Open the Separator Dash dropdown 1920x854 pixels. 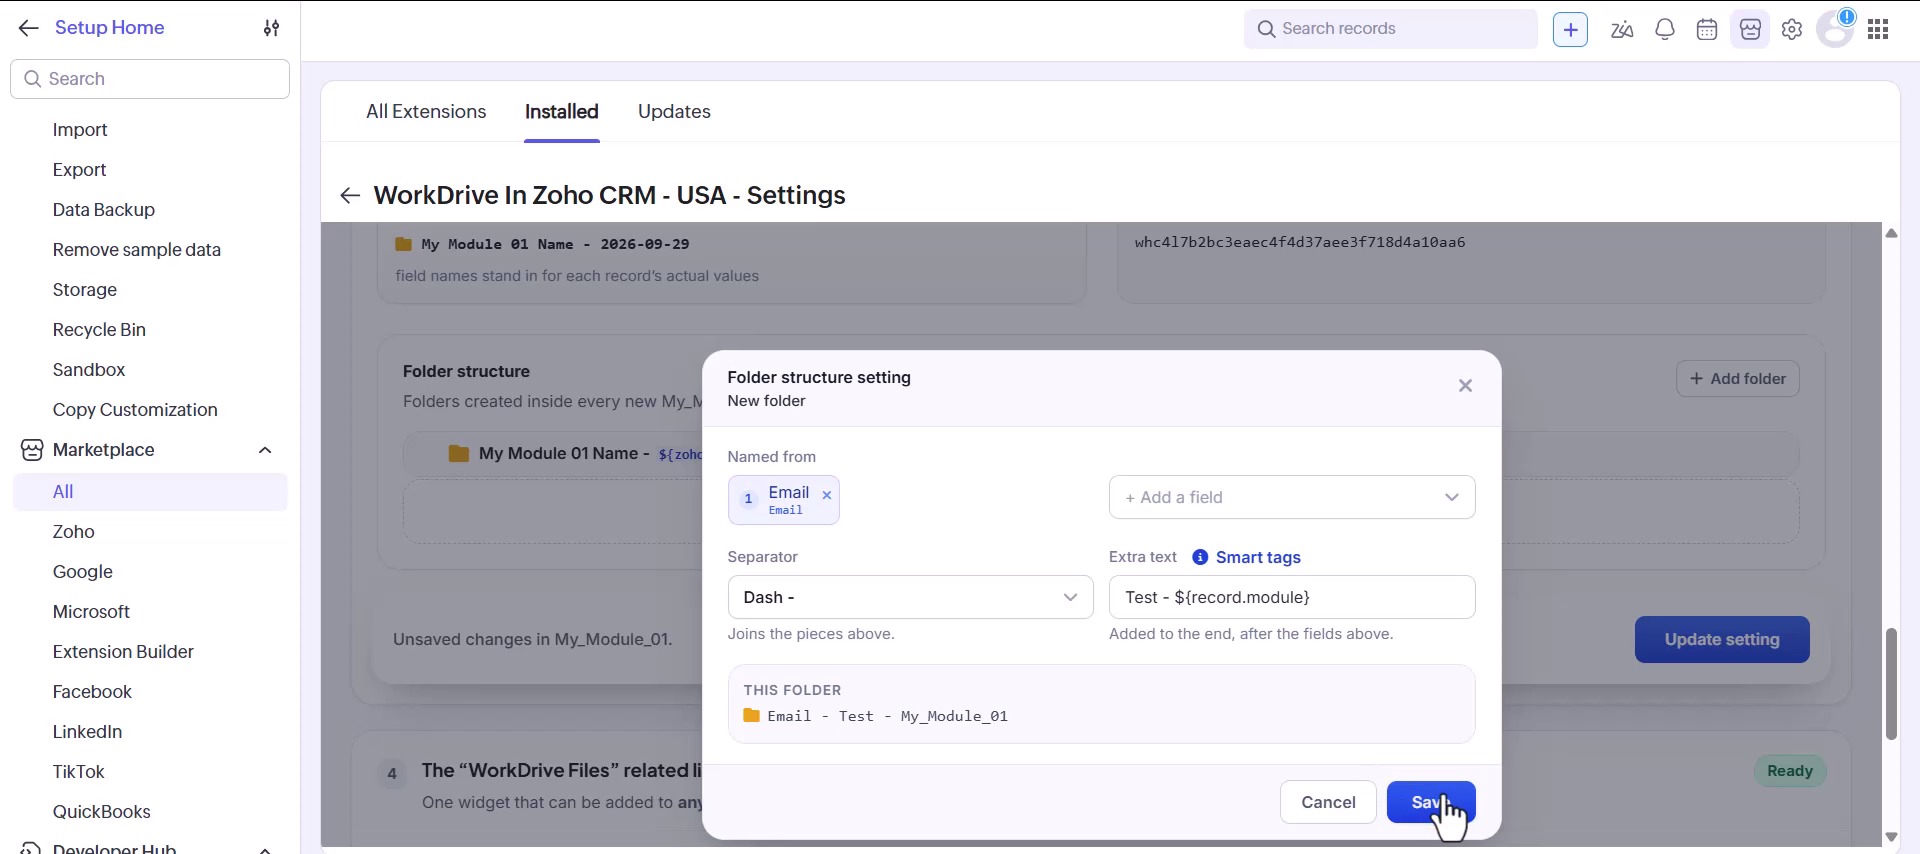(x=910, y=597)
